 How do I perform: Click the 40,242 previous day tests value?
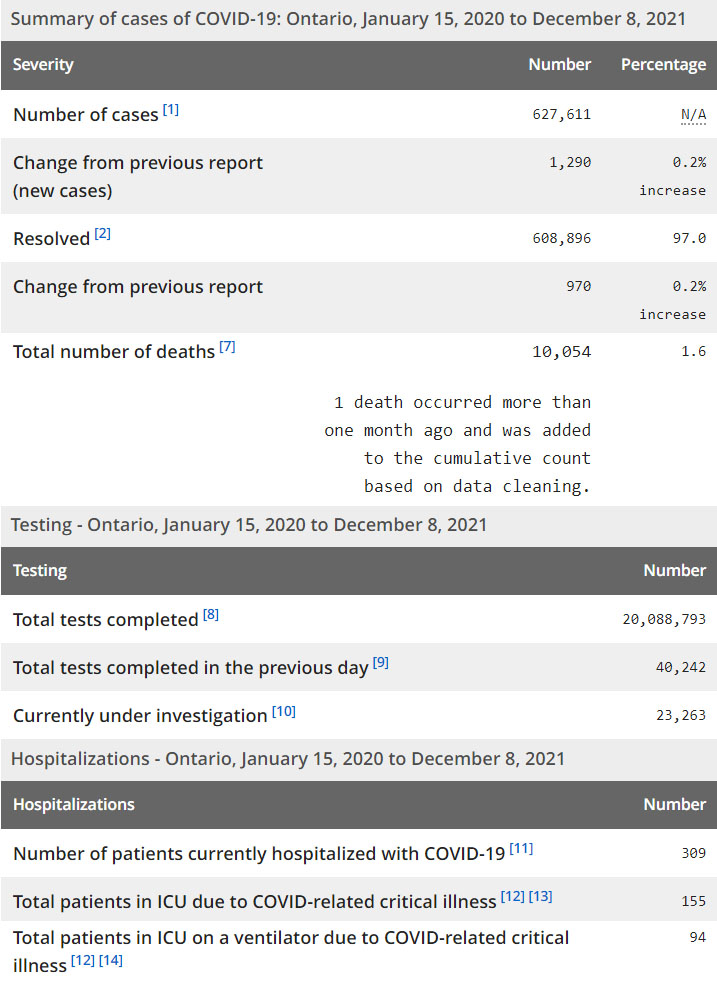click(680, 668)
